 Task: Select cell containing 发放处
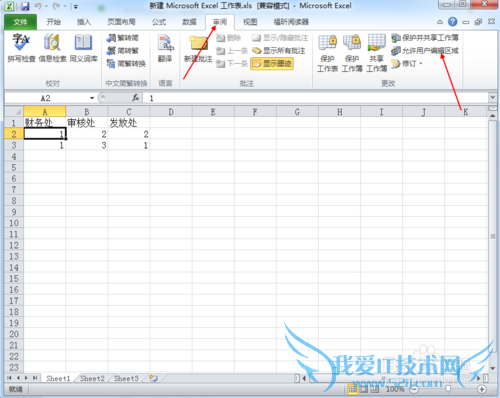tap(129, 123)
